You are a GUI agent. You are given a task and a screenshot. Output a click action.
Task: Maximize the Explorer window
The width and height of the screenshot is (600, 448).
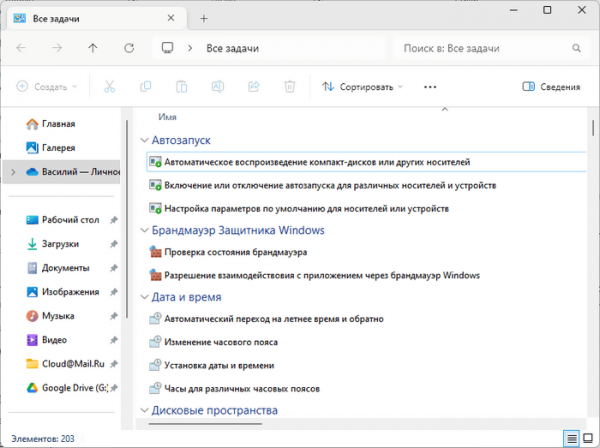[x=547, y=10]
